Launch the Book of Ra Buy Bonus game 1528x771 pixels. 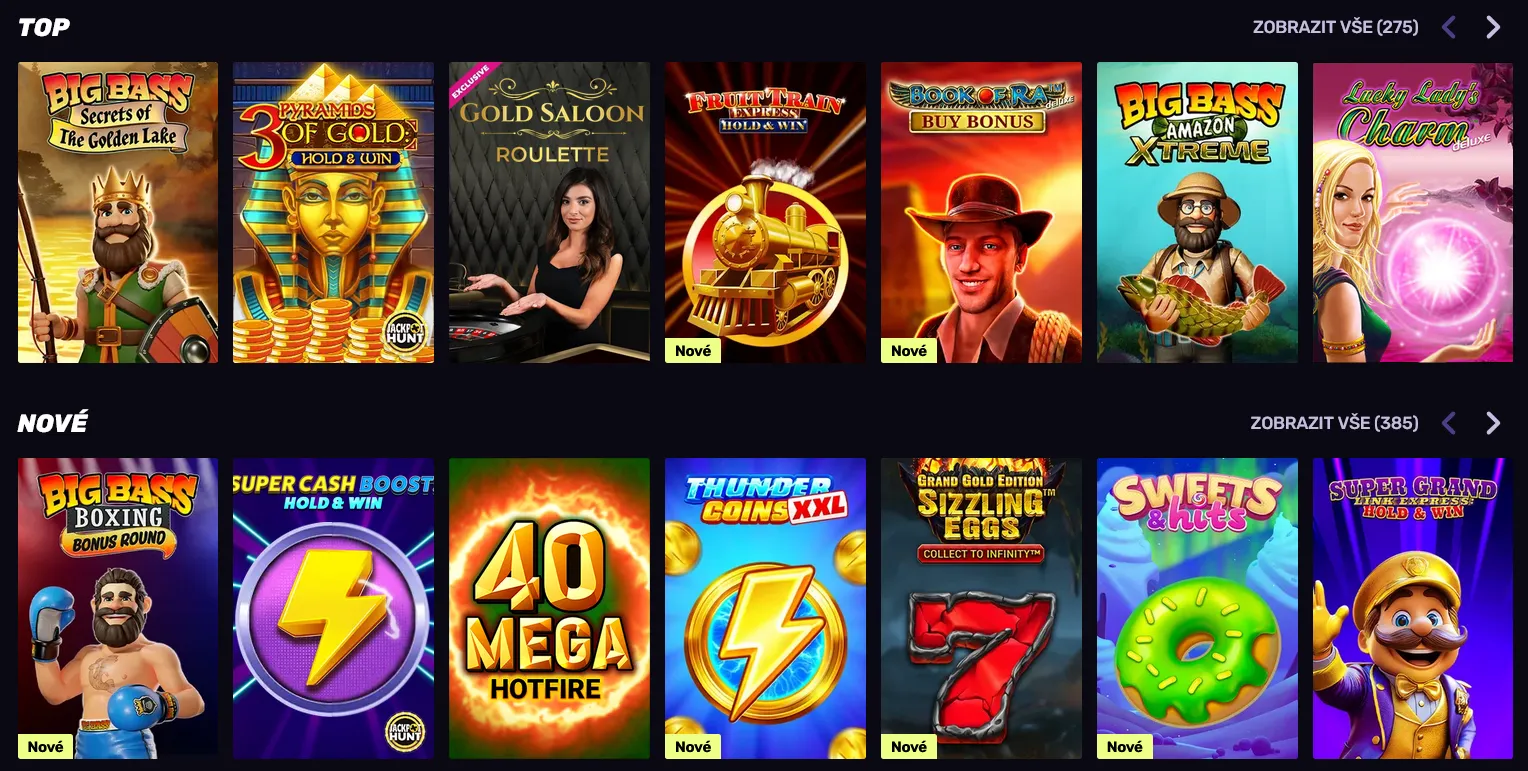pos(981,212)
